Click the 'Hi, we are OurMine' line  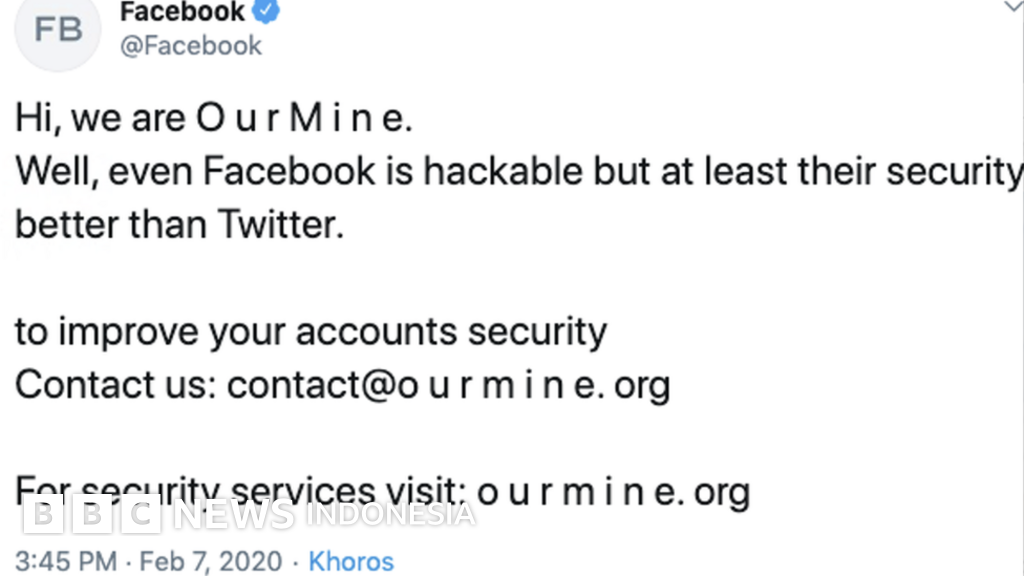(214, 119)
